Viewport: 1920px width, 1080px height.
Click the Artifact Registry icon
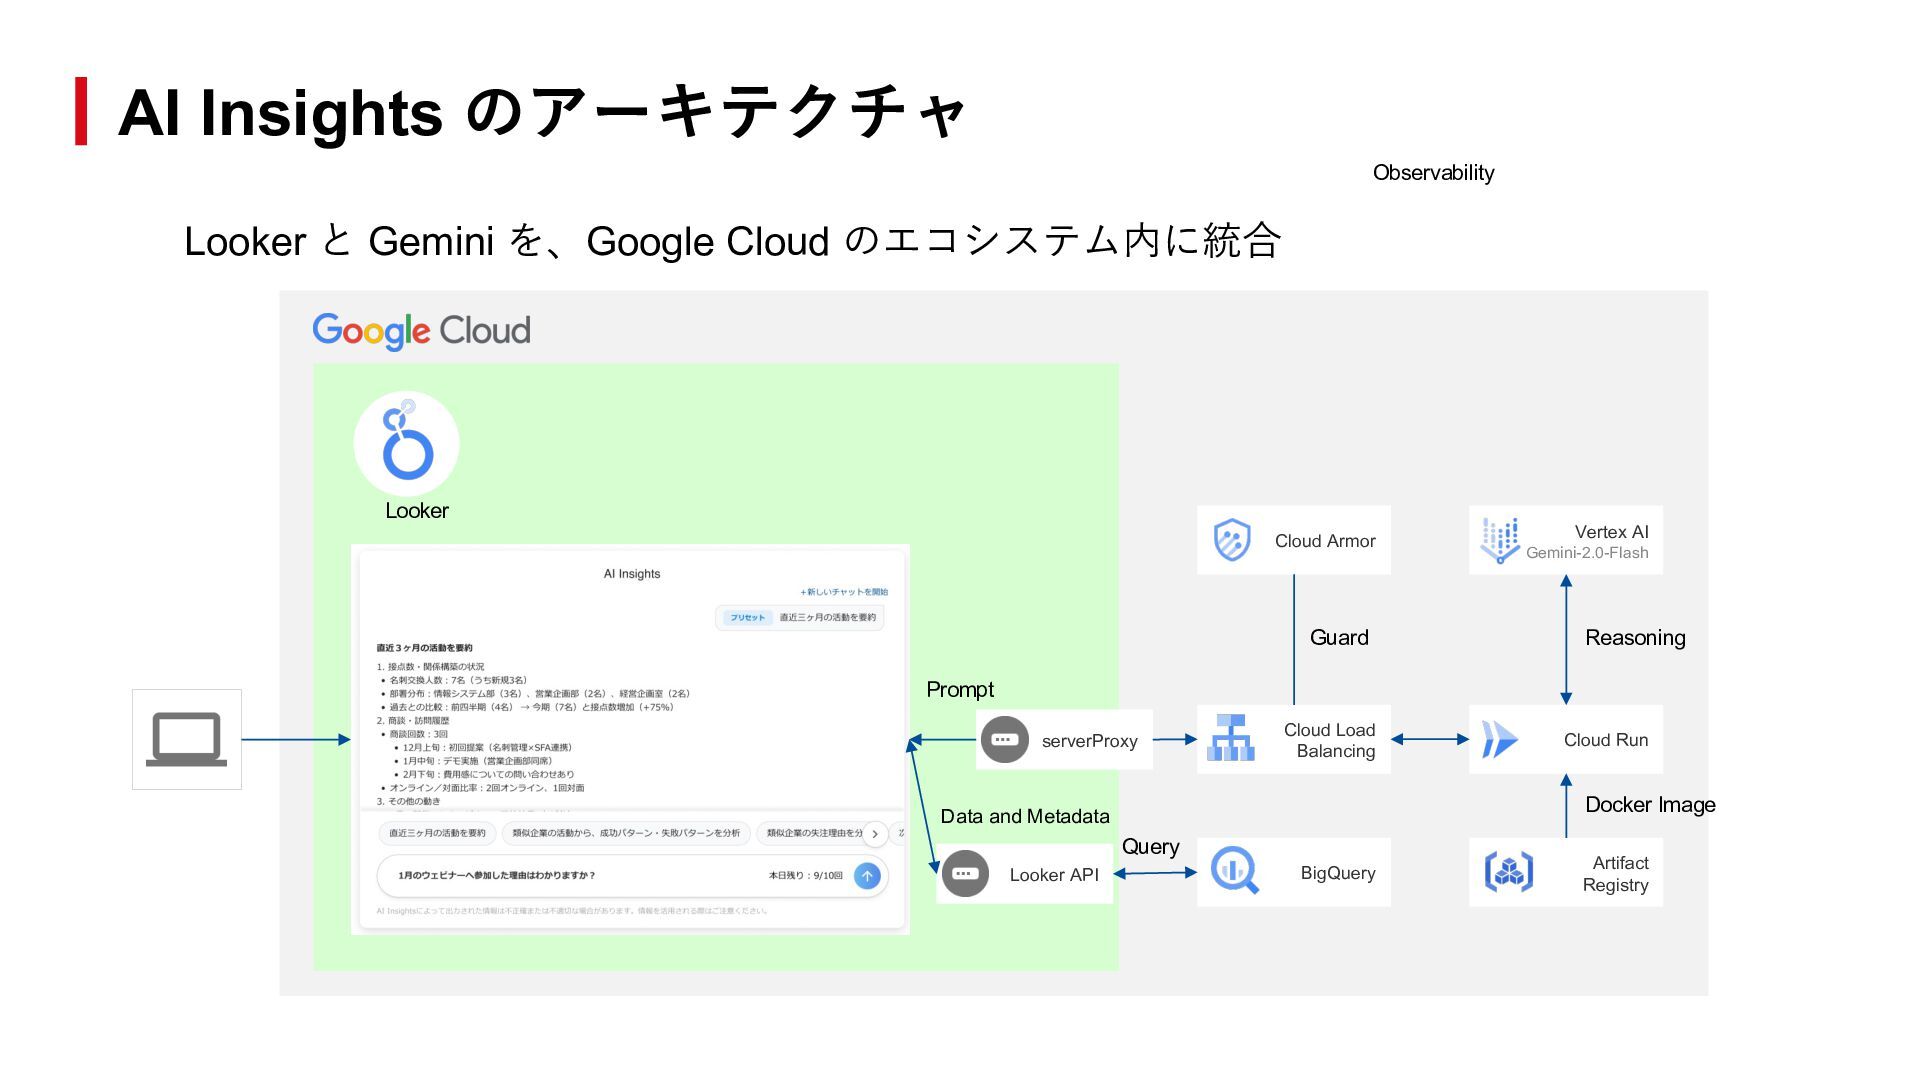tap(1509, 872)
